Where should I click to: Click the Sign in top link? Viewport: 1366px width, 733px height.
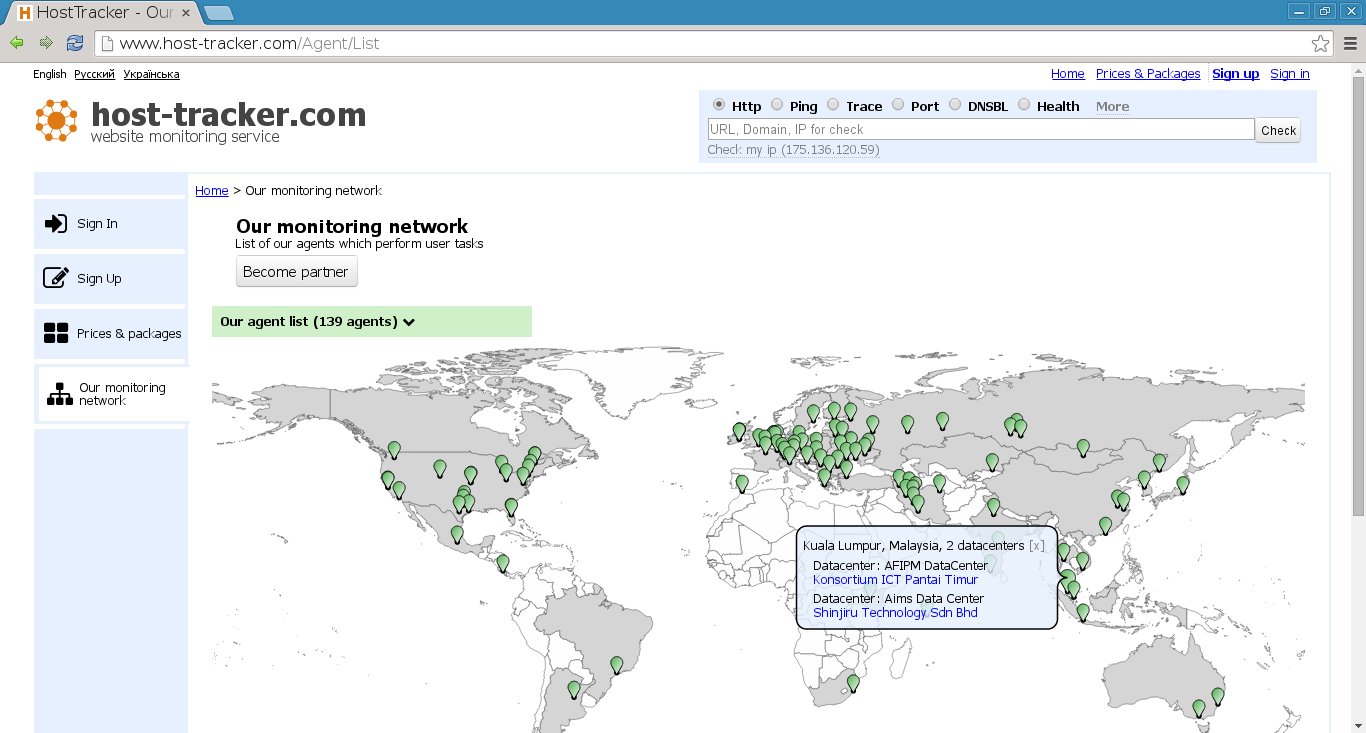[x=1290, y=74]
